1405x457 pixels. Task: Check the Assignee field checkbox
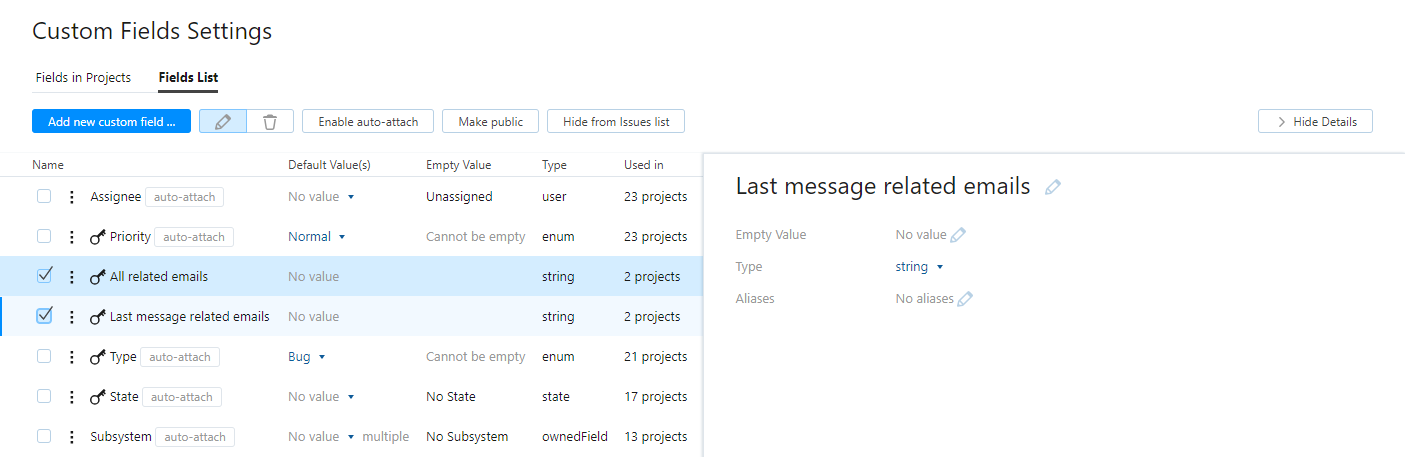[x=44, y=196]
